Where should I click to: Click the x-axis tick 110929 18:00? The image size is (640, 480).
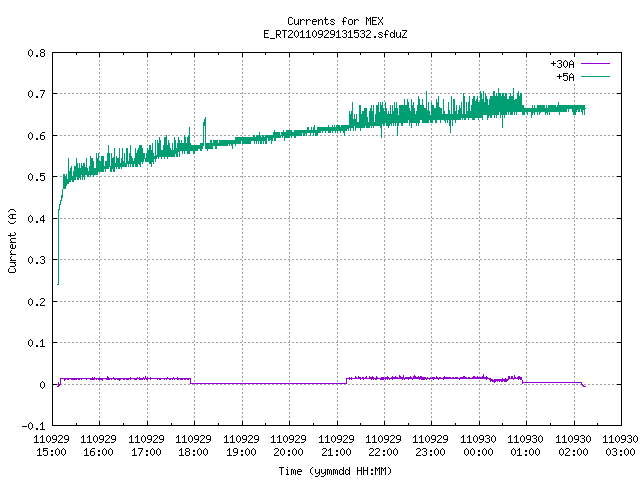point(193,446)
